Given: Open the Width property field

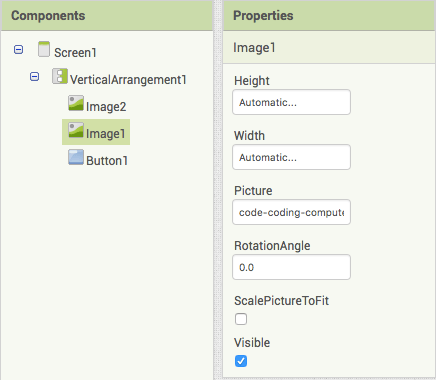Looking at the screenshot, I should coord(291,157).
